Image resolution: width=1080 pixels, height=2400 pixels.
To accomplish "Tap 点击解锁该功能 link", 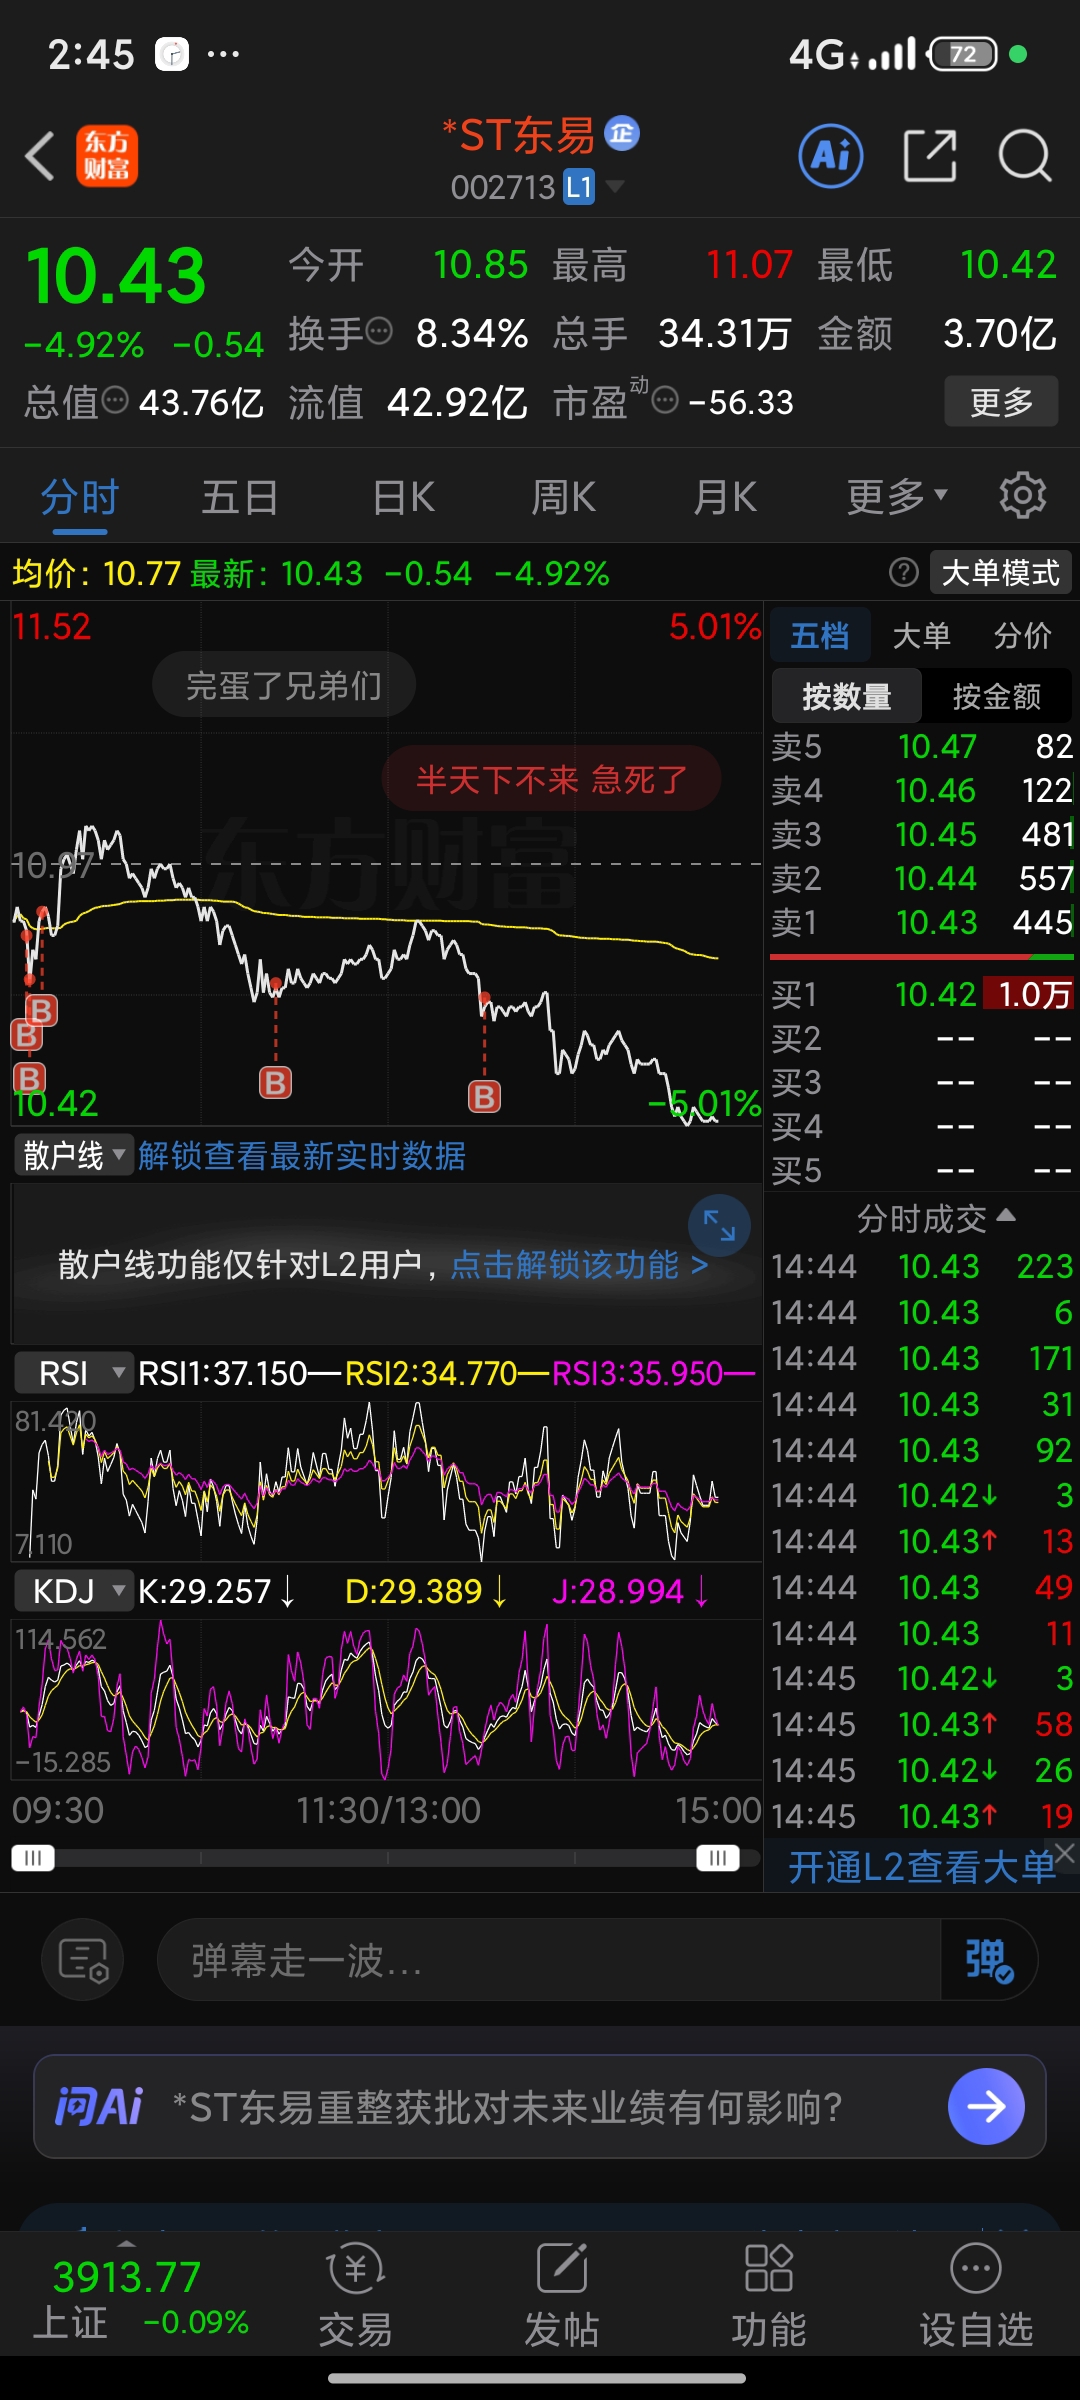I will pos(579,1265).
